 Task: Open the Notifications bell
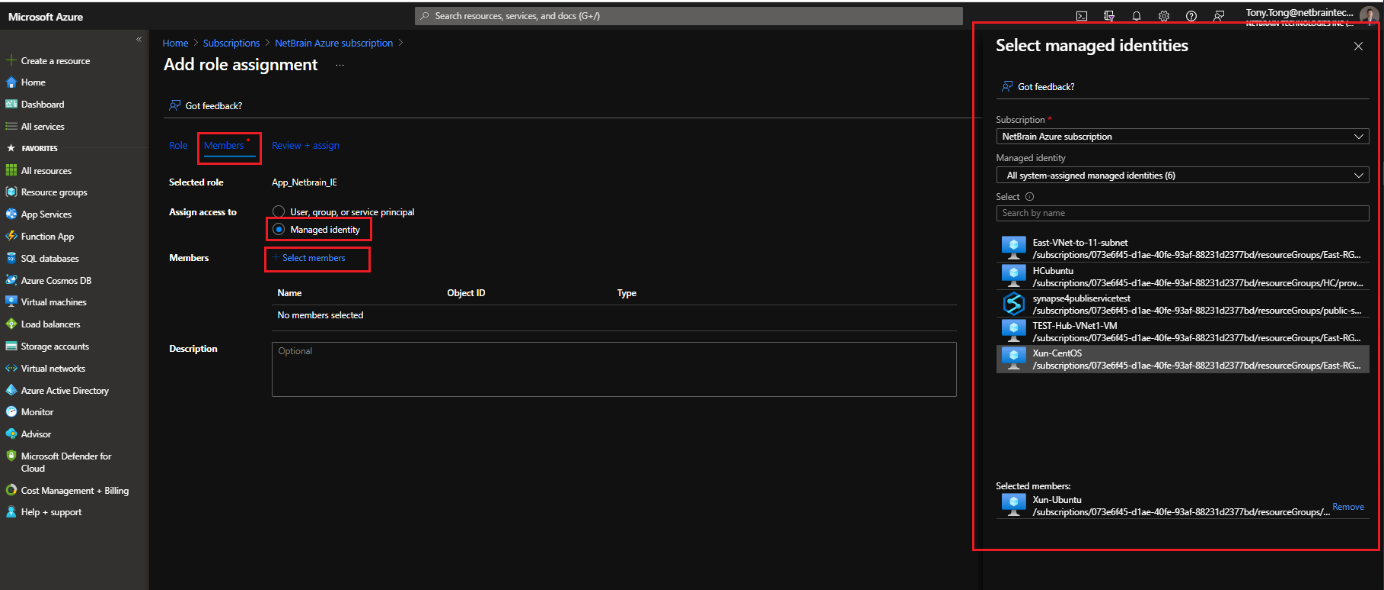tap(1136, 15)
